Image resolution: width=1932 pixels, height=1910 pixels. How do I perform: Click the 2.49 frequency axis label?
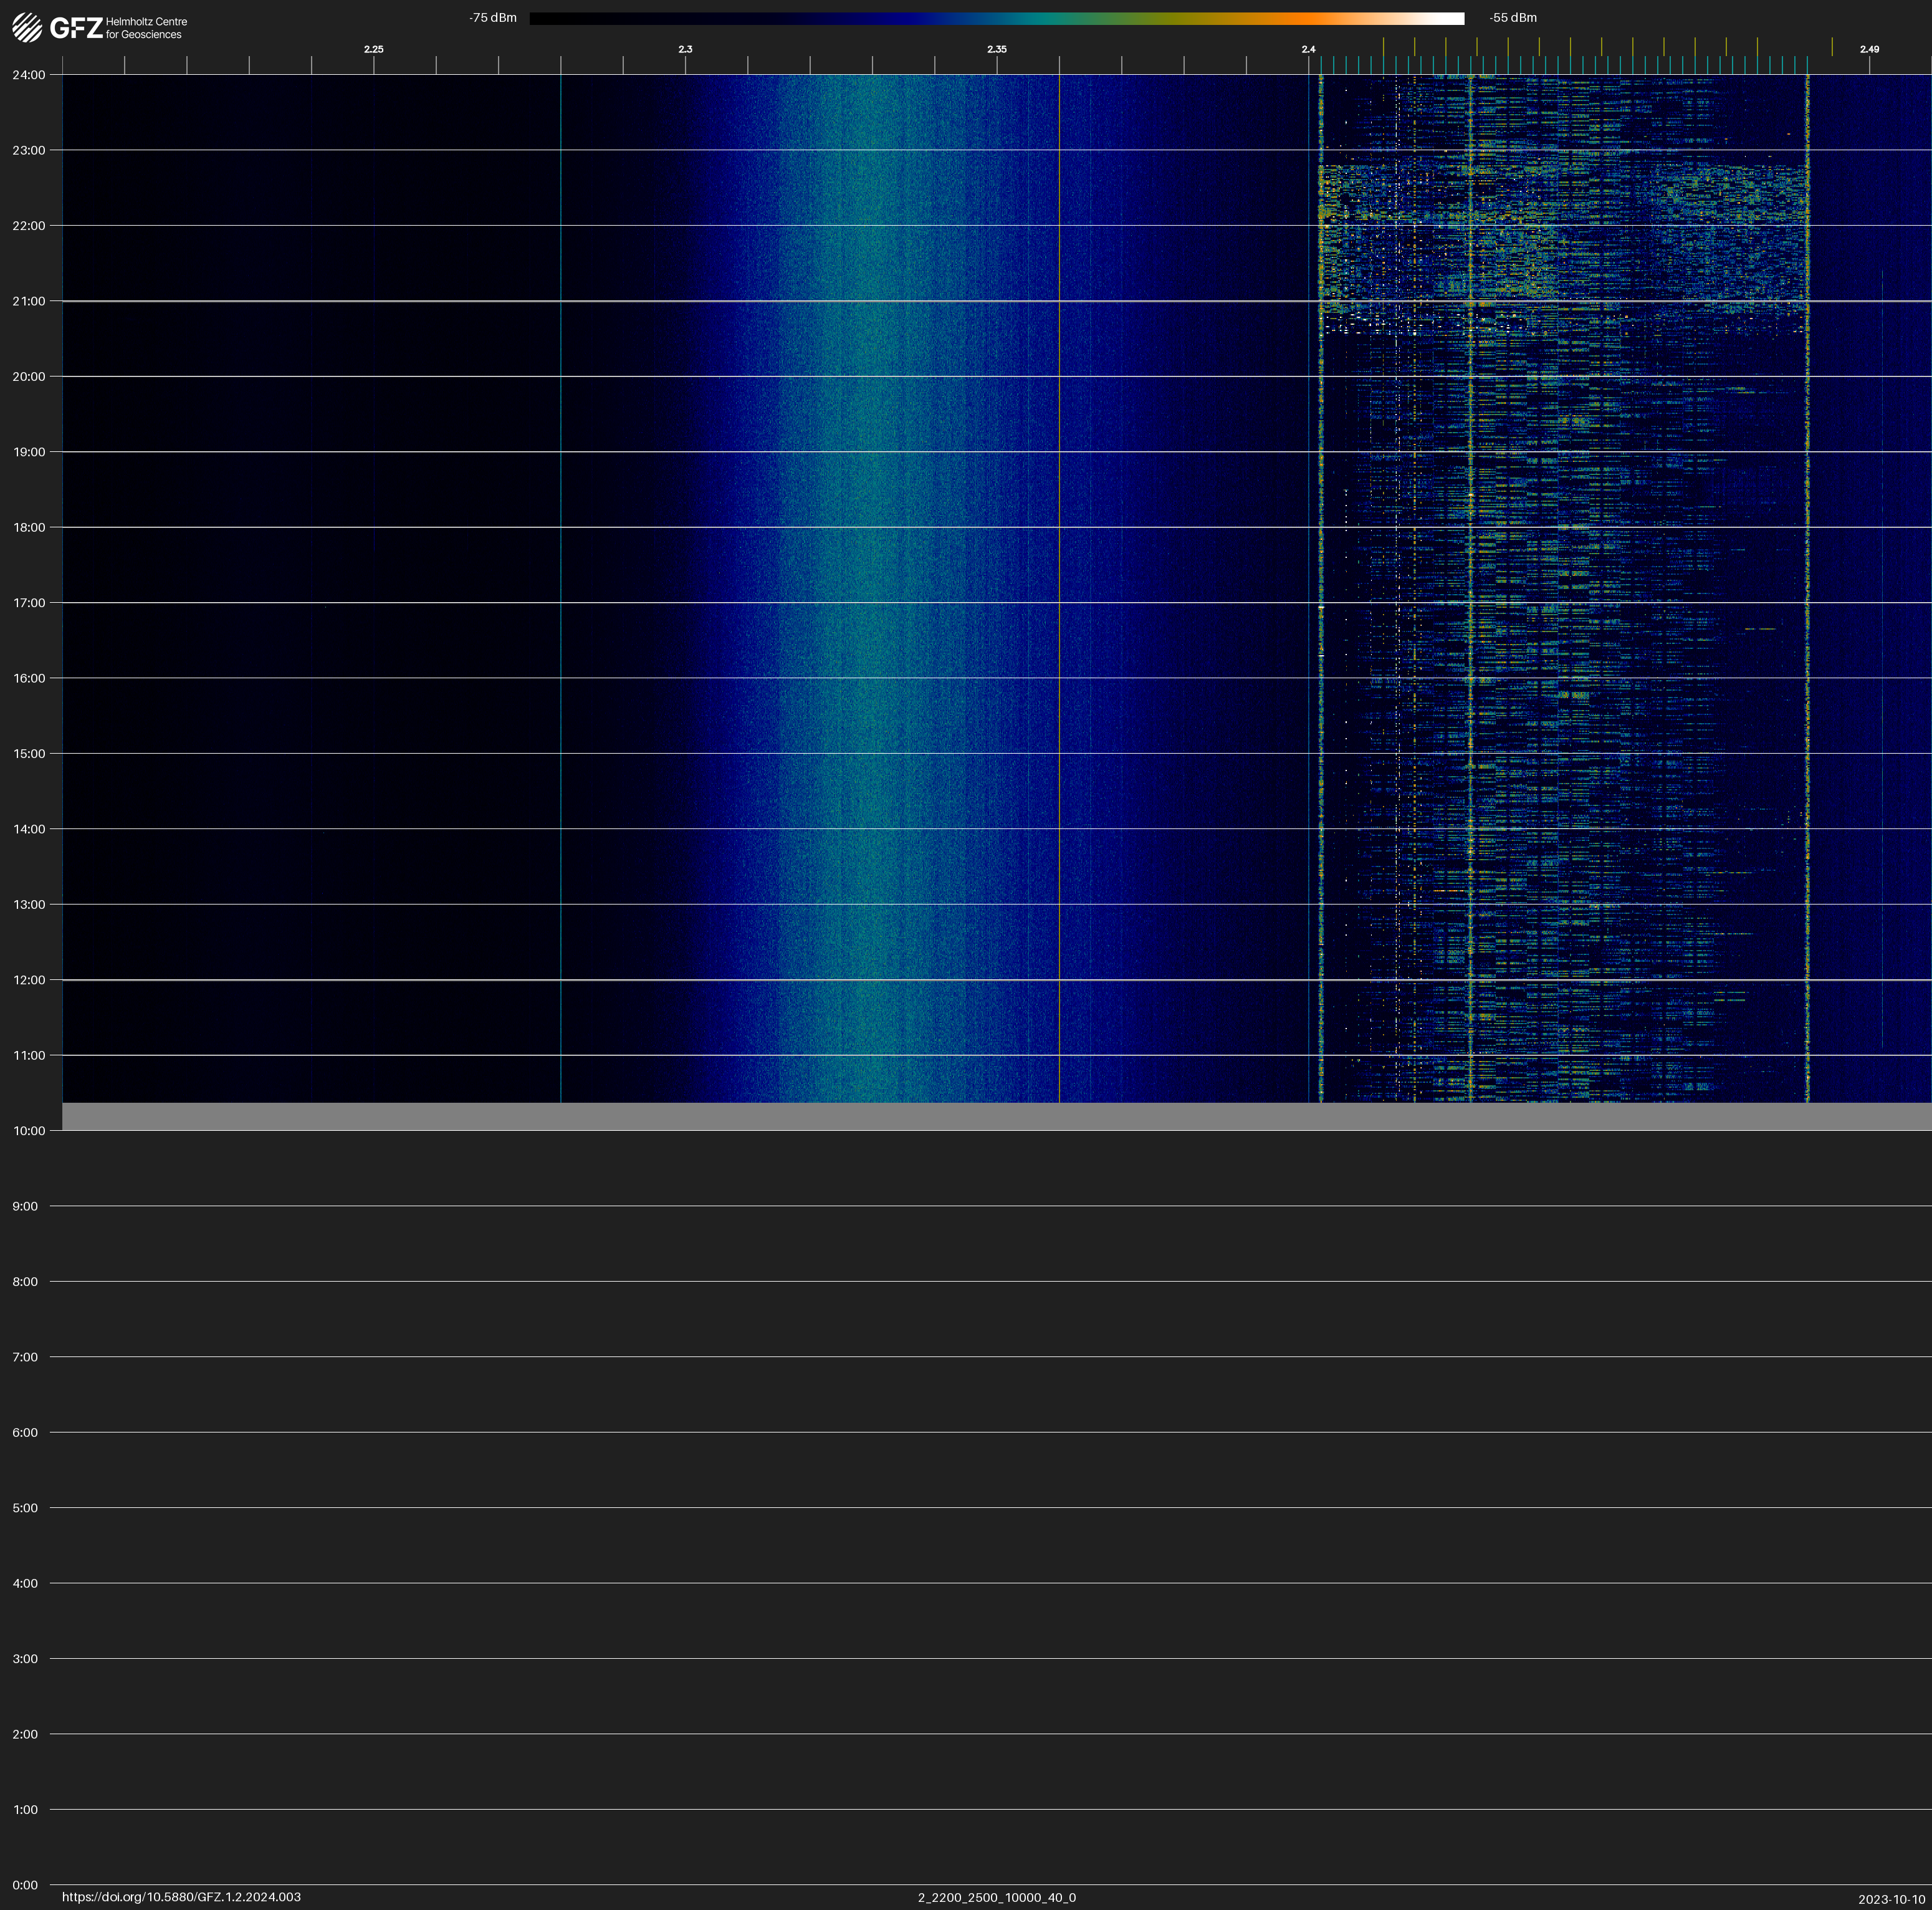pos(1869,49)
